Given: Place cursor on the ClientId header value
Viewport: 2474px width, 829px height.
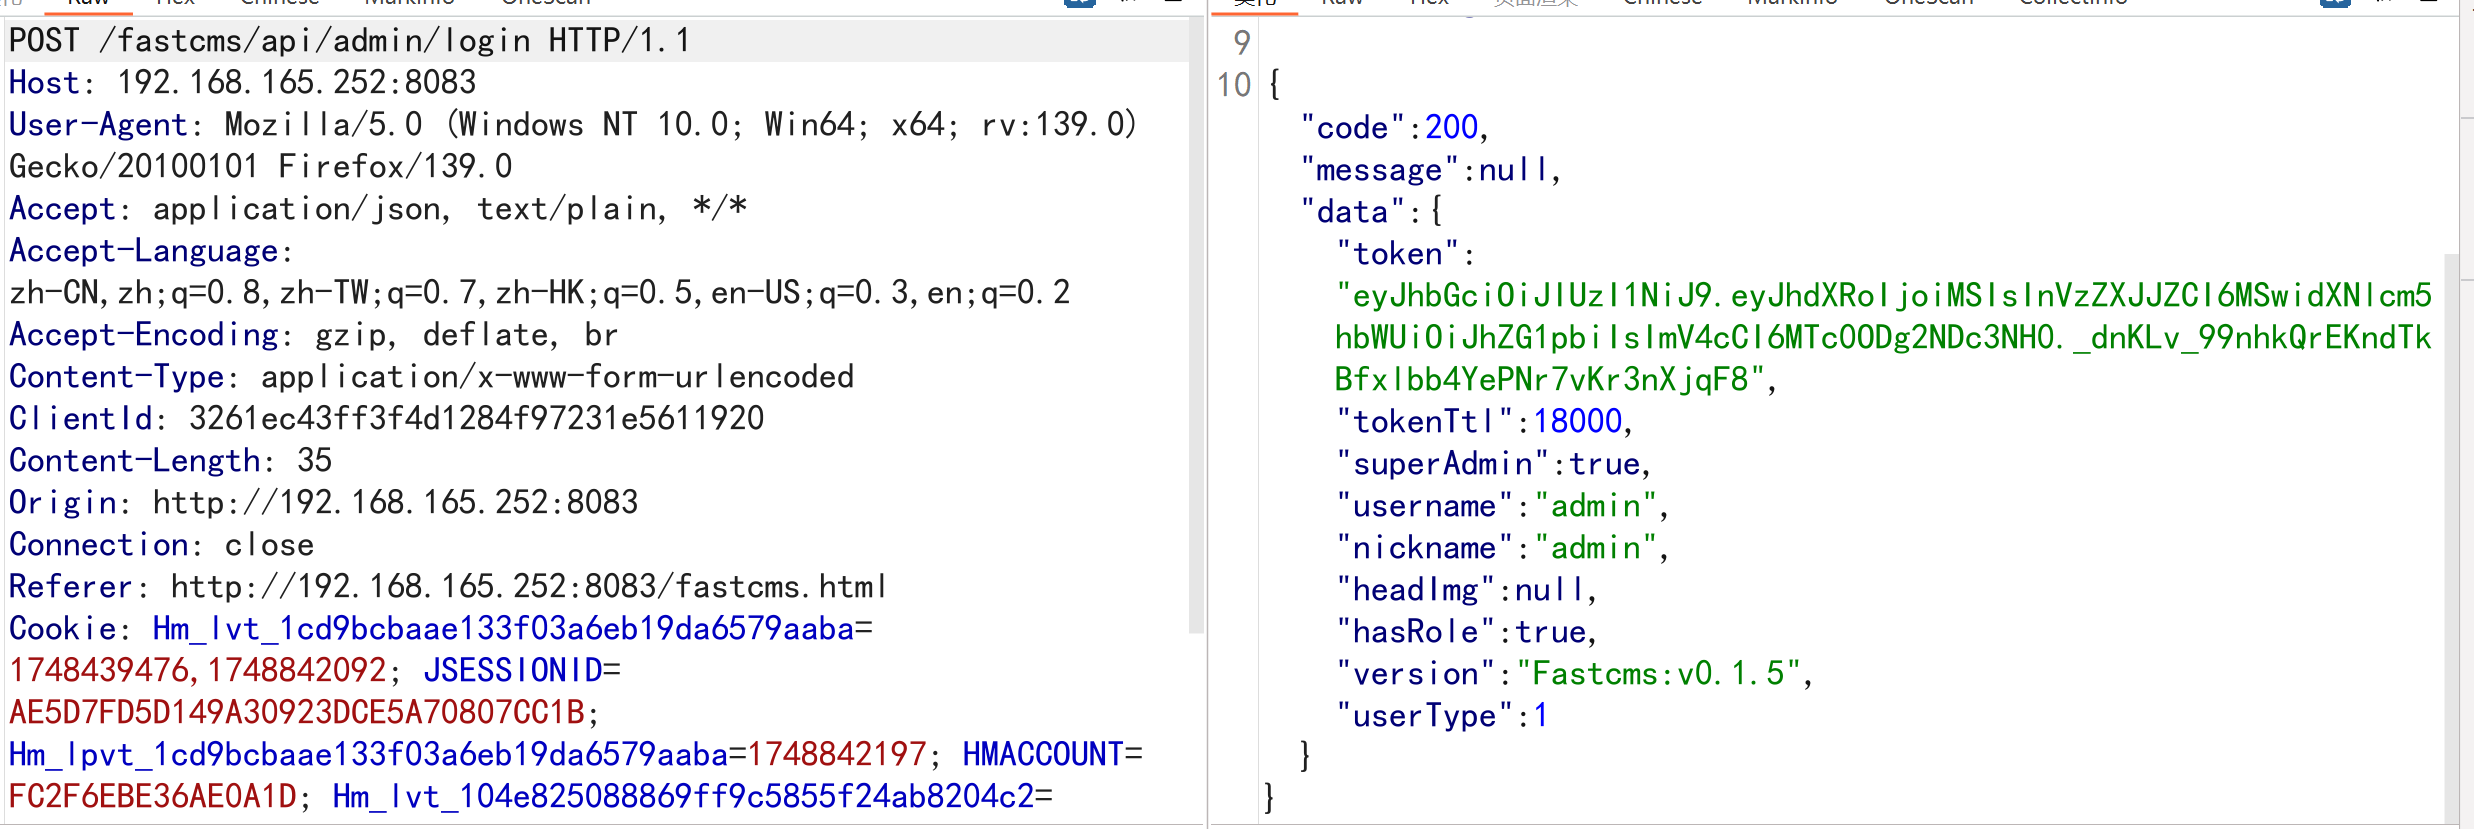Looking at the screenshot, I should coord(476,419).
